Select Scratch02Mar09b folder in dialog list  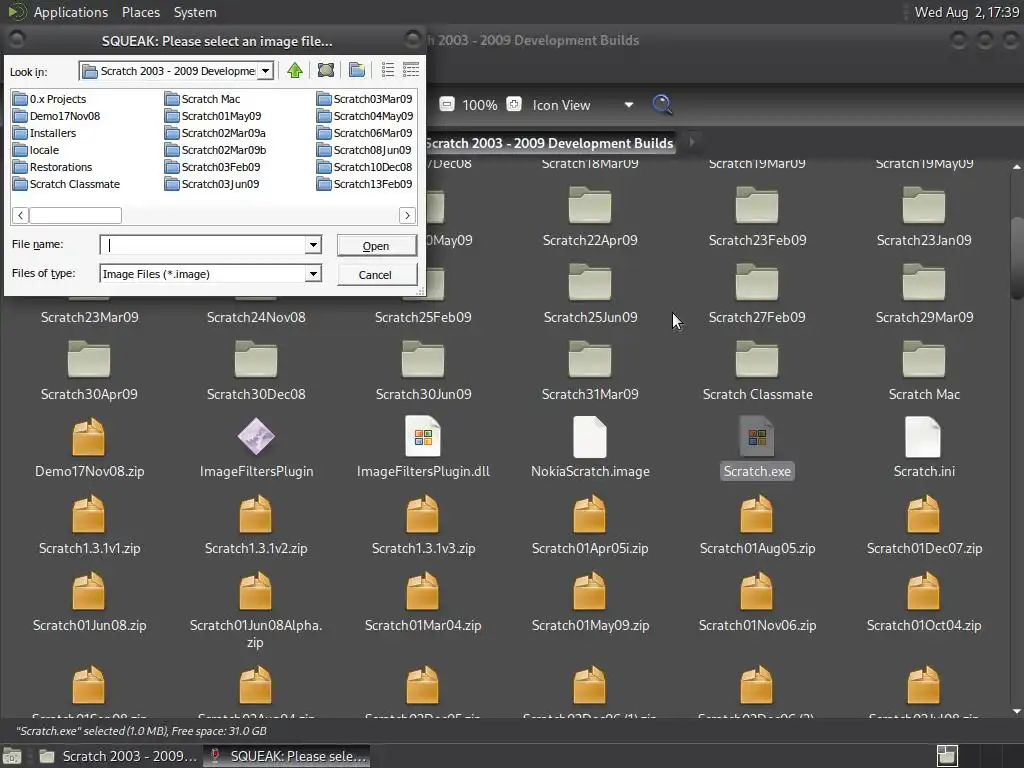(x=216, y=150)
